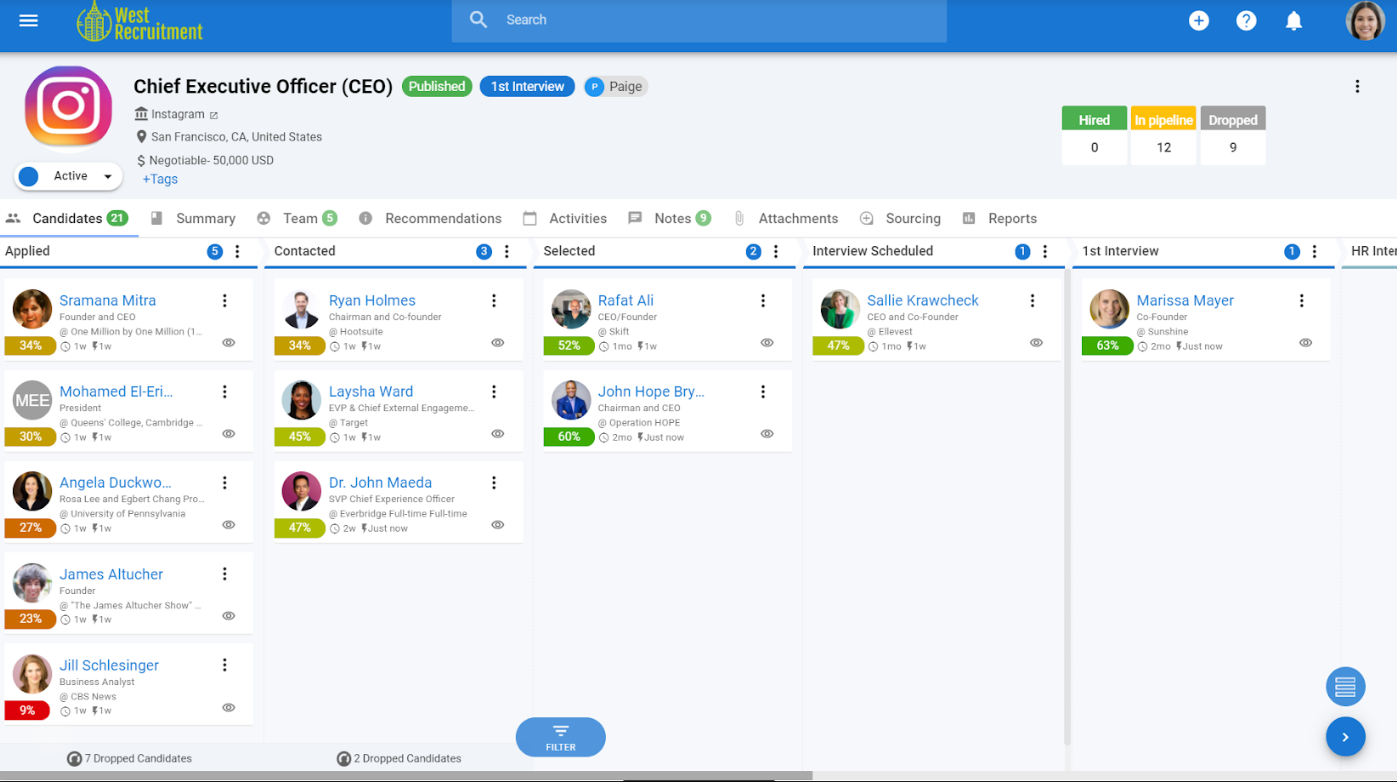Open the Recommendations tab
1397x782 pixels.
(x=430, y=219)
